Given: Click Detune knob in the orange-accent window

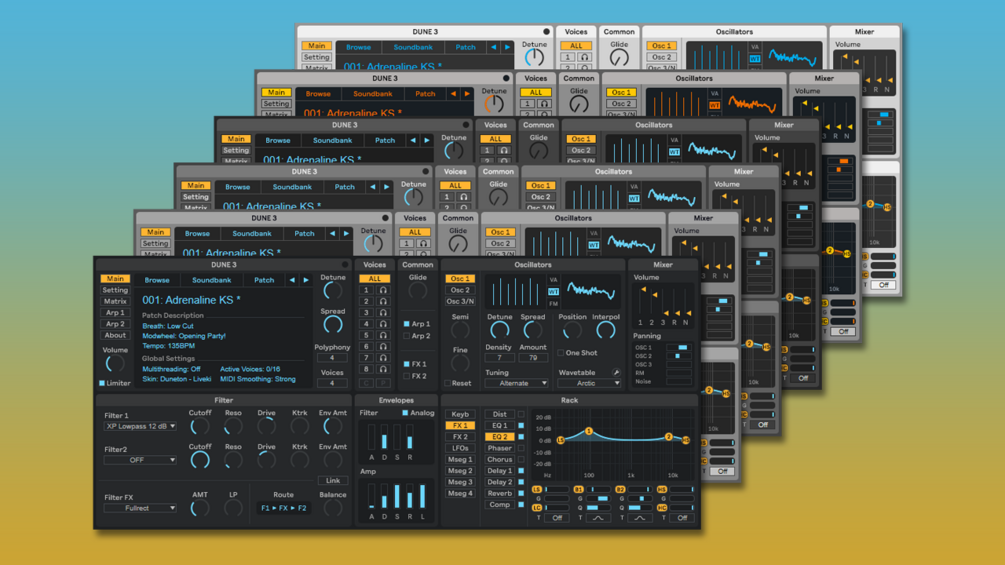Looking at the screenshot, I should tap(494, 104).
